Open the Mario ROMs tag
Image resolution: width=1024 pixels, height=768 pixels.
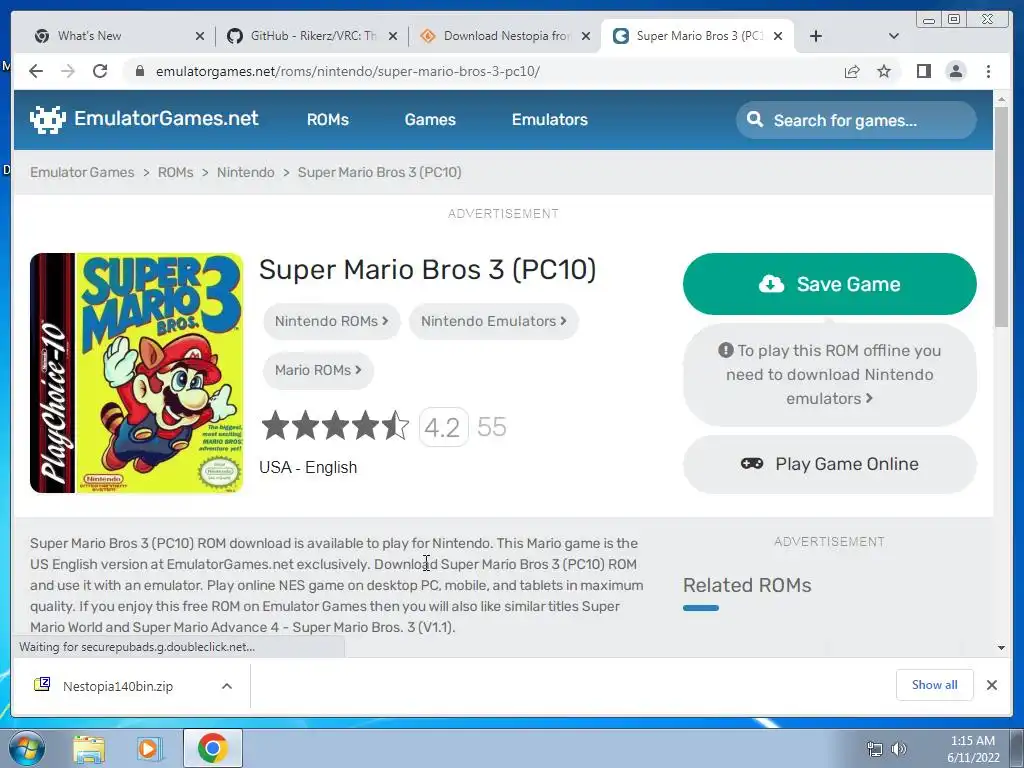(x=318, y=370)
